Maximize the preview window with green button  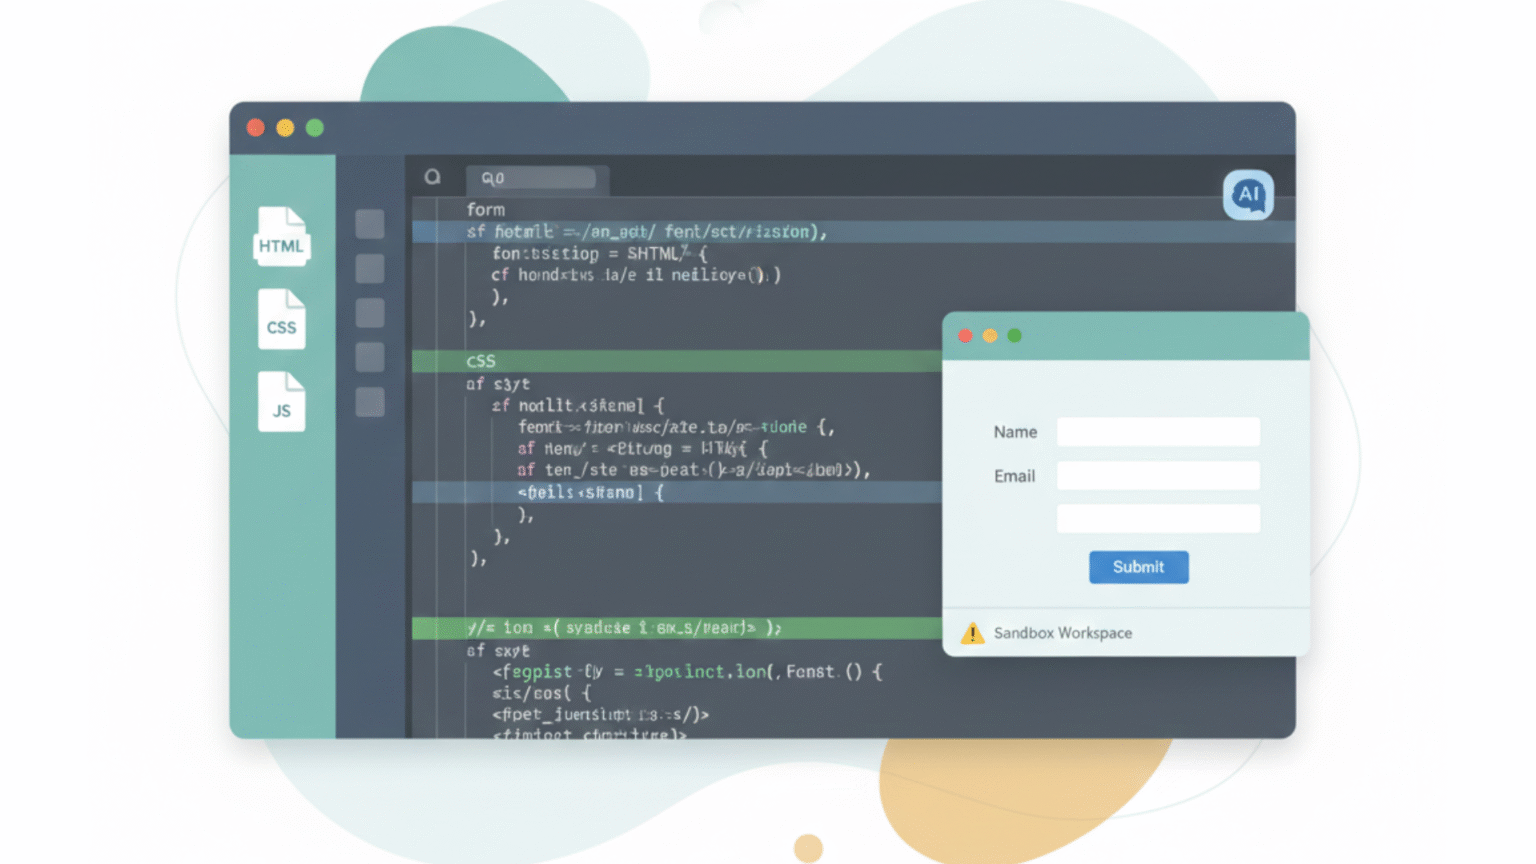pyautogui.click(x=1015, y=336)
